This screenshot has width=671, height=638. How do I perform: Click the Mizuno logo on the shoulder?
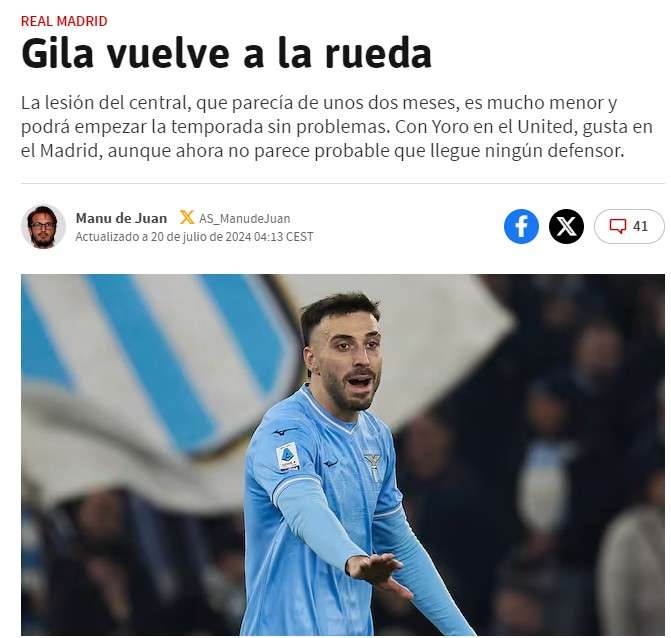click(284, 431)
